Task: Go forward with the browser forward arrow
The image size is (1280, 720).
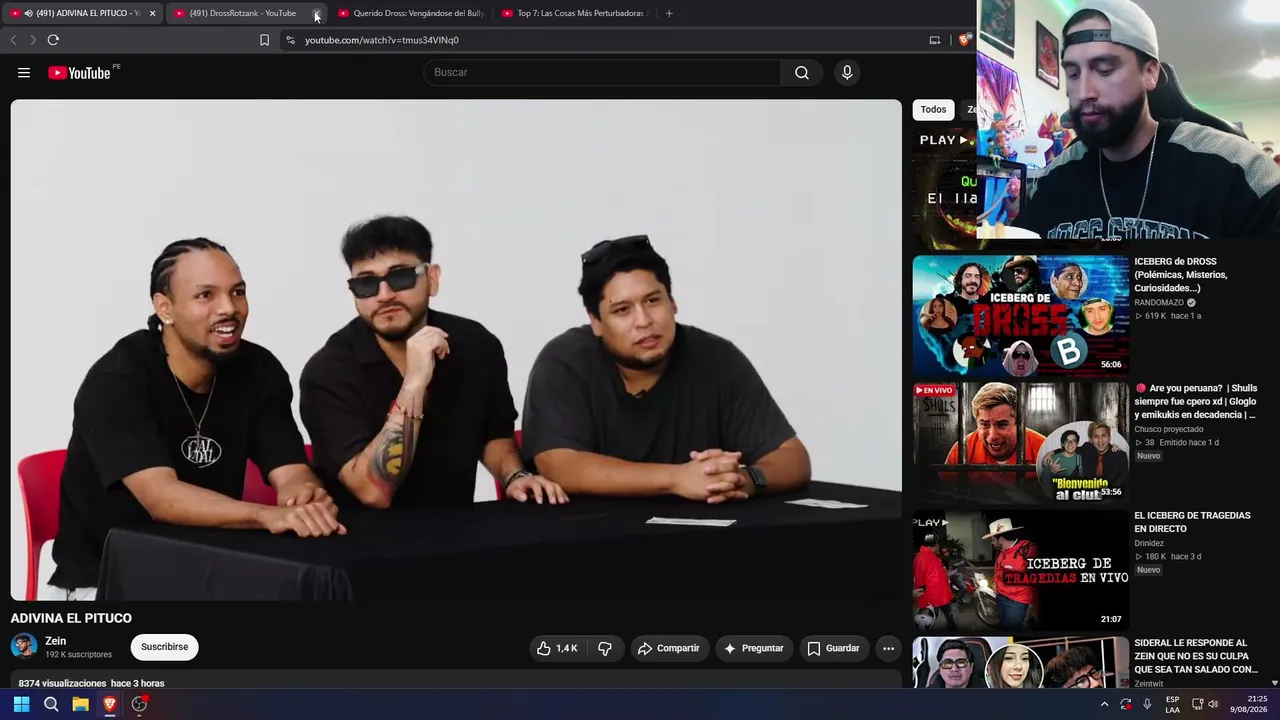Action: pos(32,40)
